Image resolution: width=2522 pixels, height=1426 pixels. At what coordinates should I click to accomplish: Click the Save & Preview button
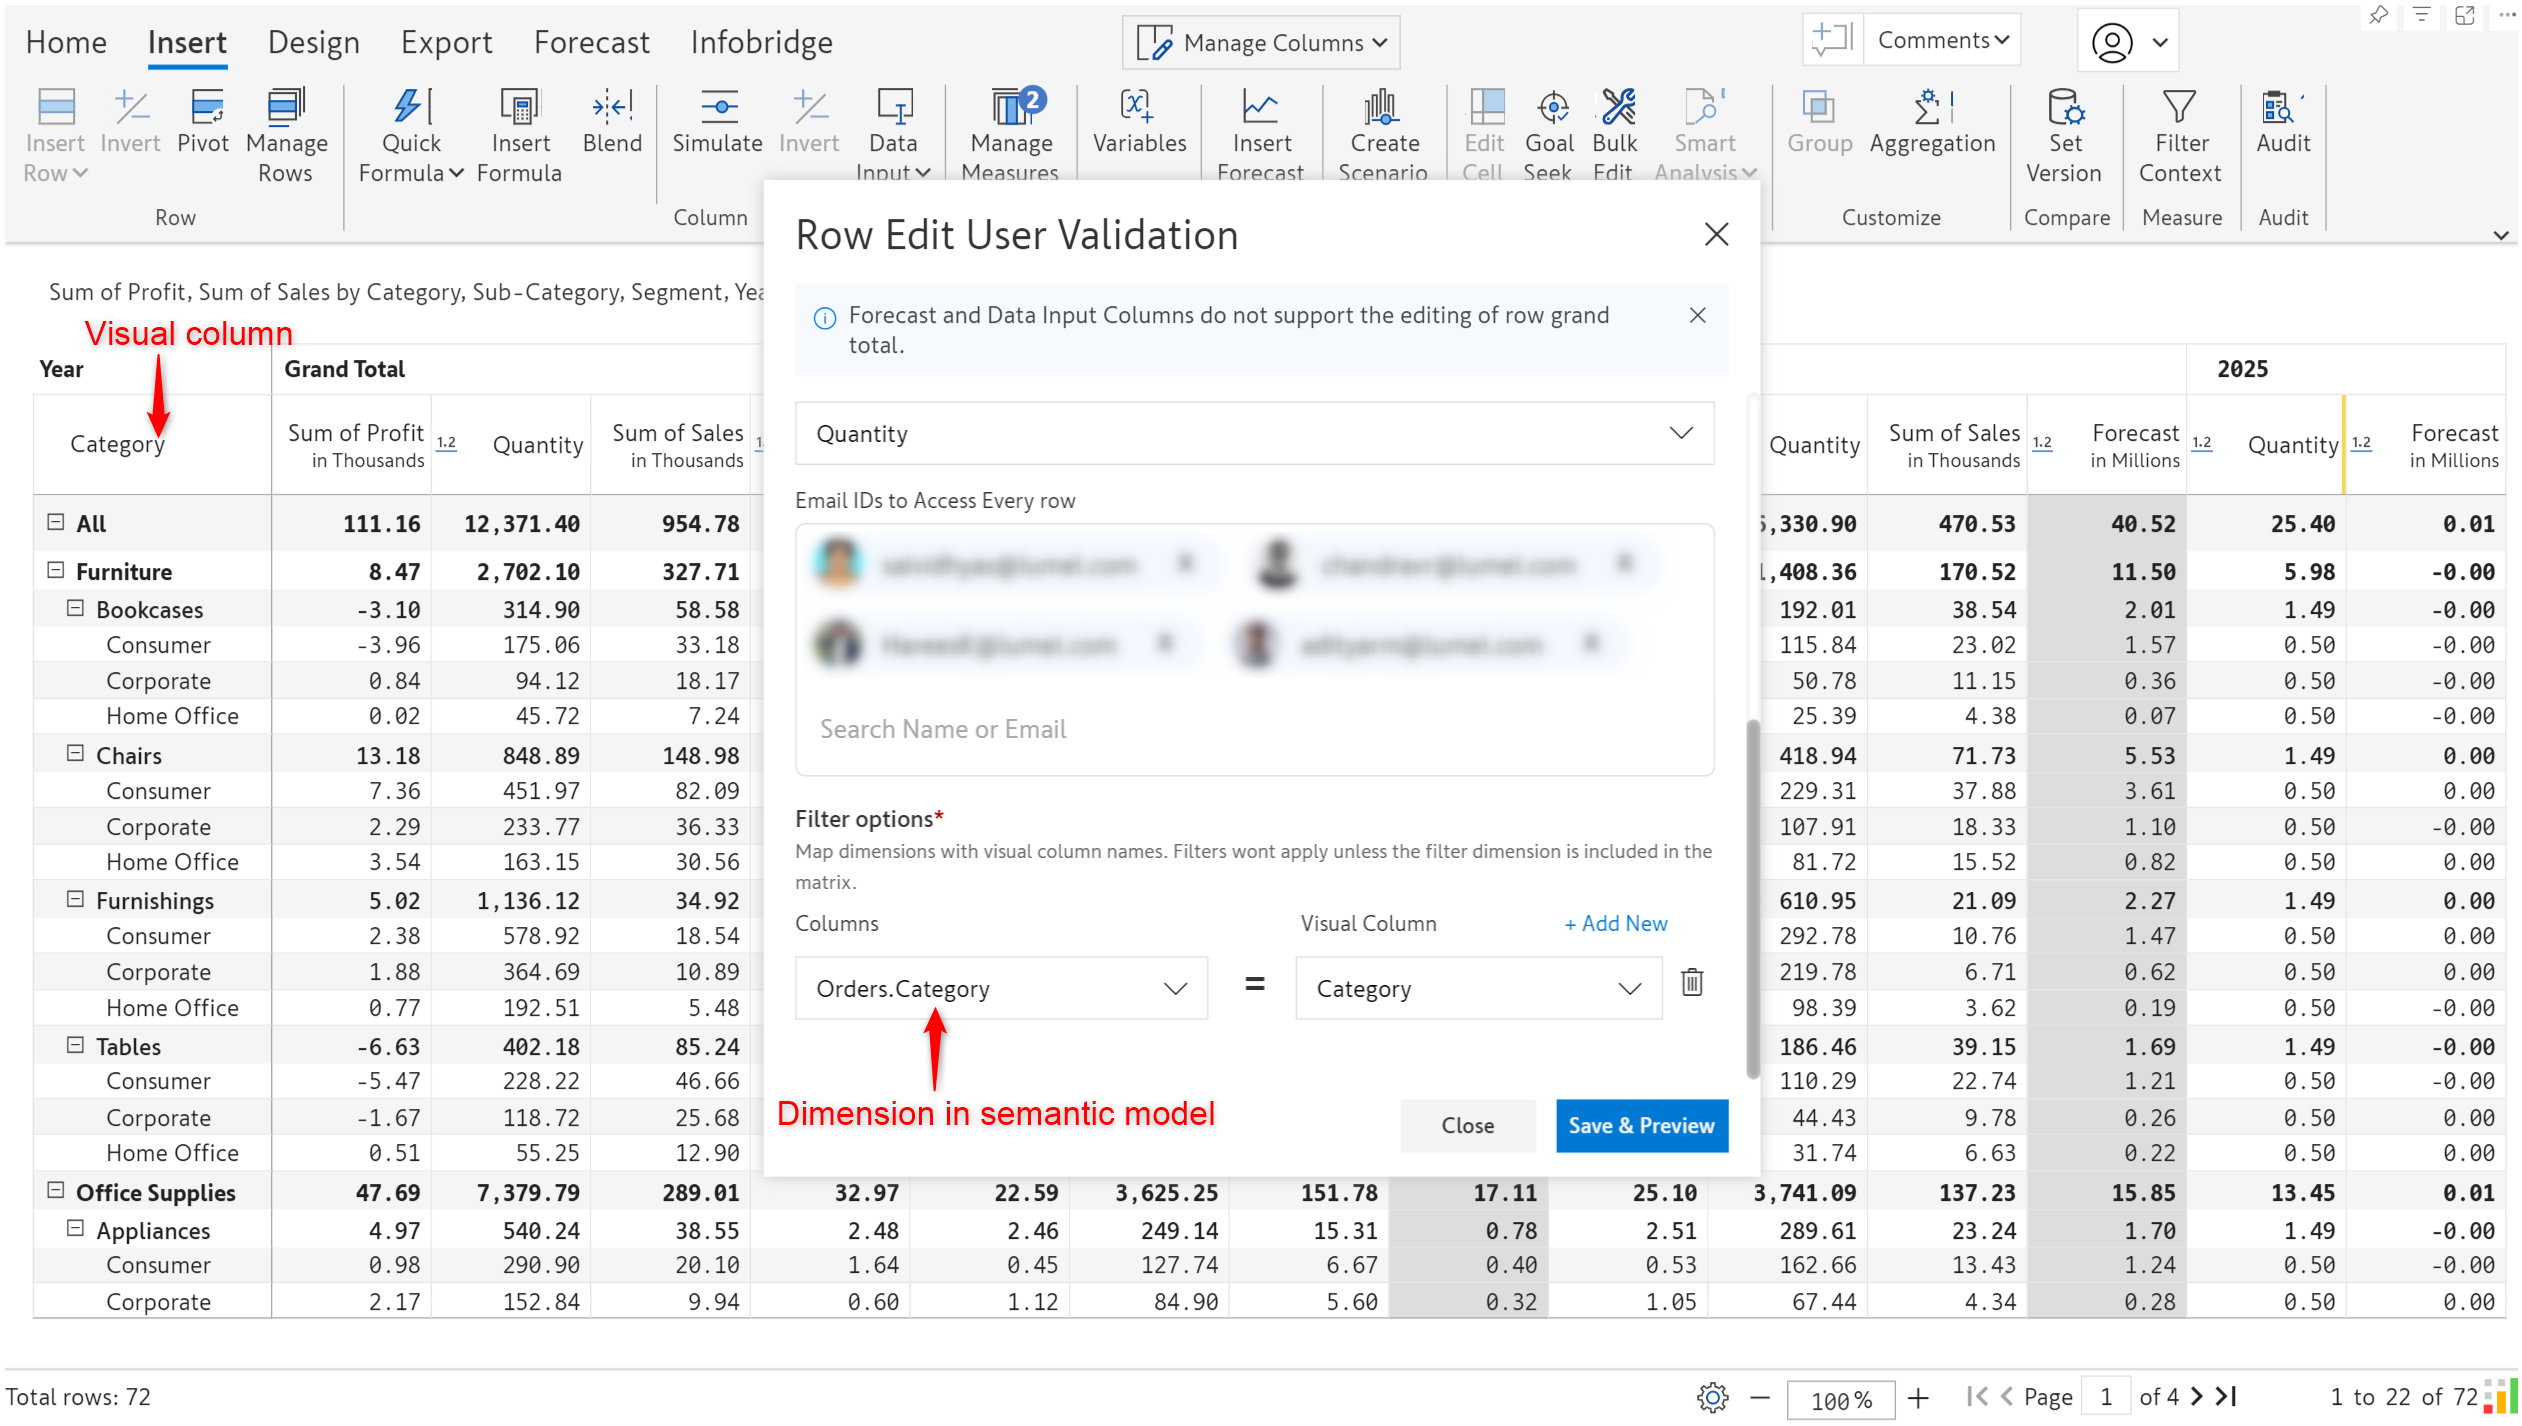1640,1126
